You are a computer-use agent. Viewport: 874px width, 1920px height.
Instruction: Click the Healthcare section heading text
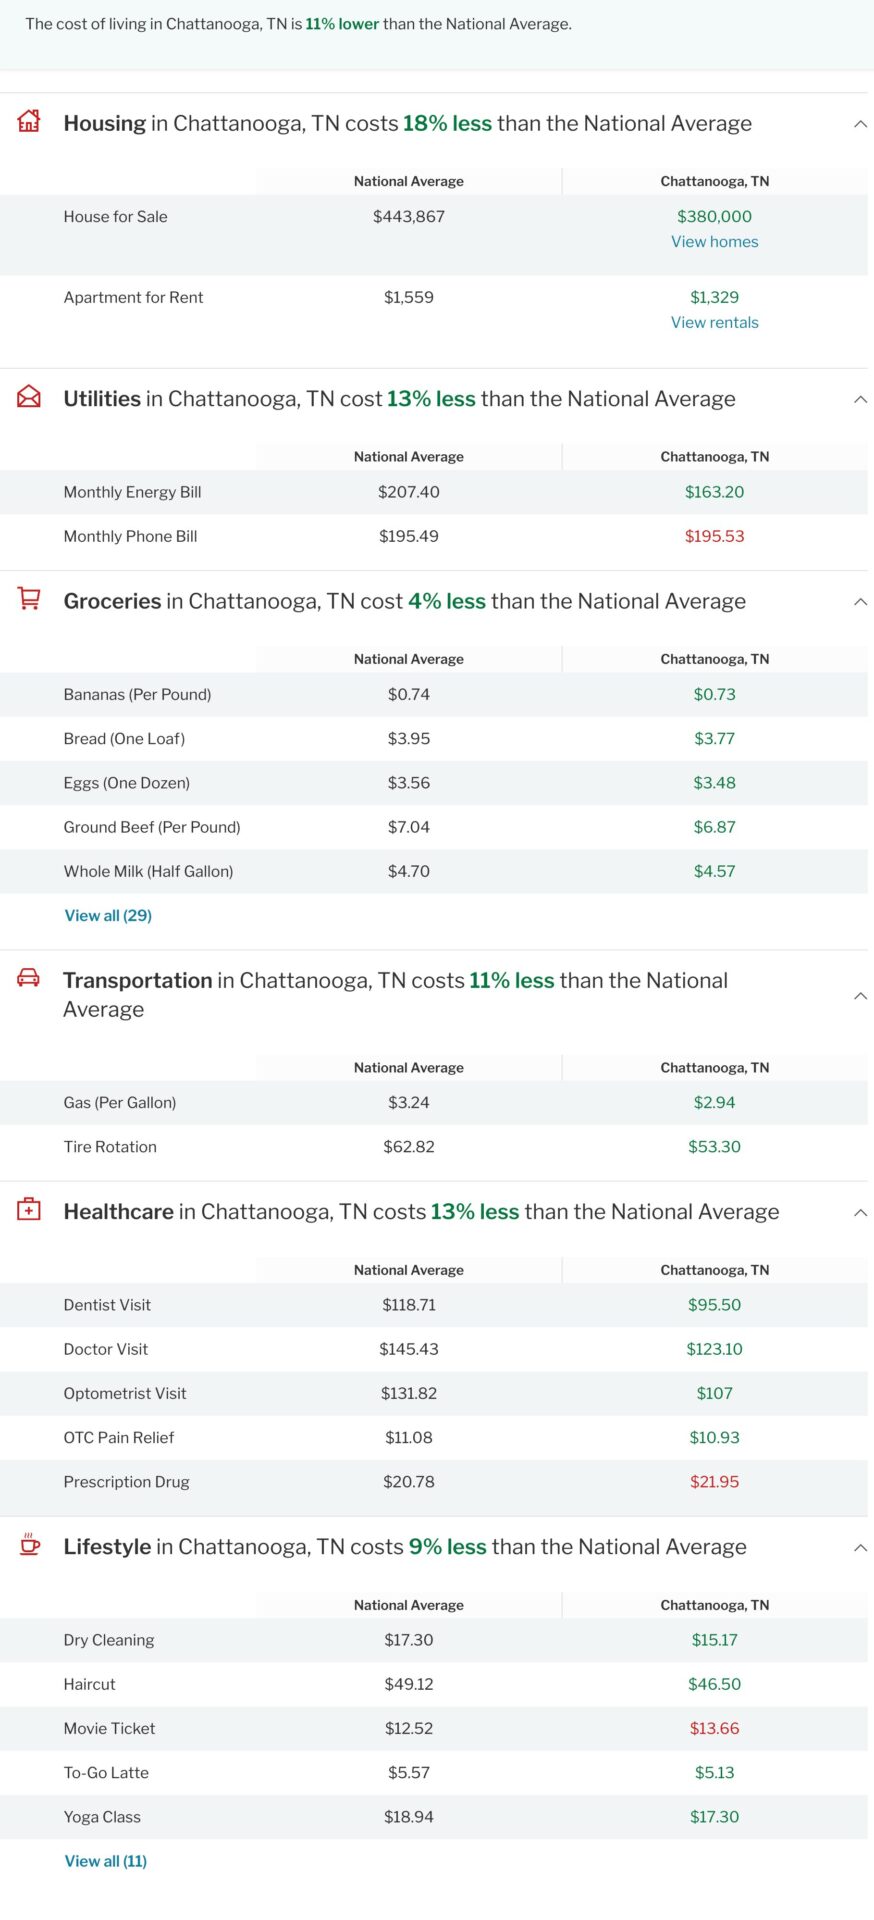[x=421, y=1212]
